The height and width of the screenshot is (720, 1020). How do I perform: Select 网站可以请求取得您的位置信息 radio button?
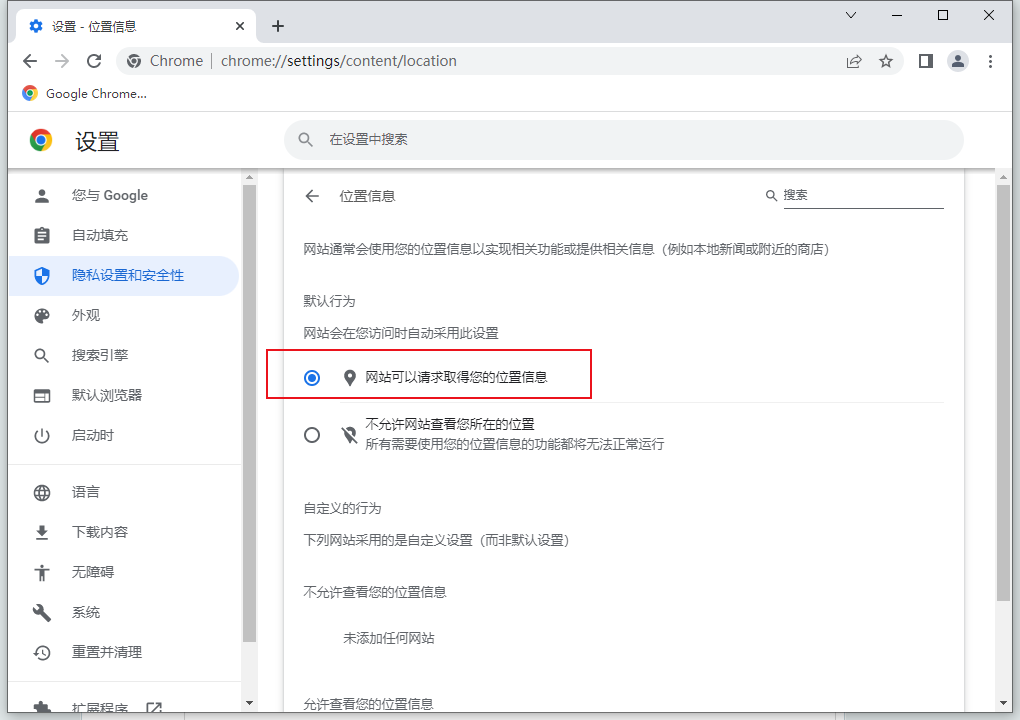(x=312, y=377)
